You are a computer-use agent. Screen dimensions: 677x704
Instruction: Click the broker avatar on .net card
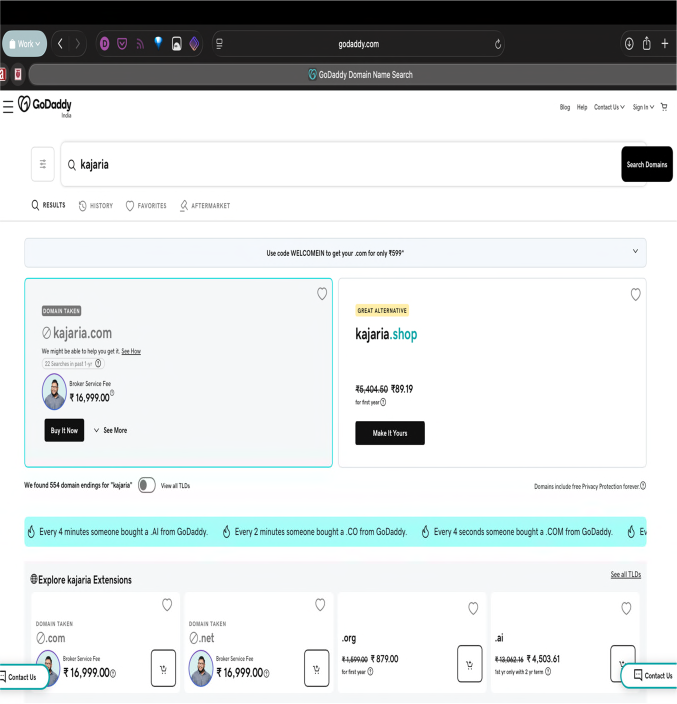(x=201, y=669)
